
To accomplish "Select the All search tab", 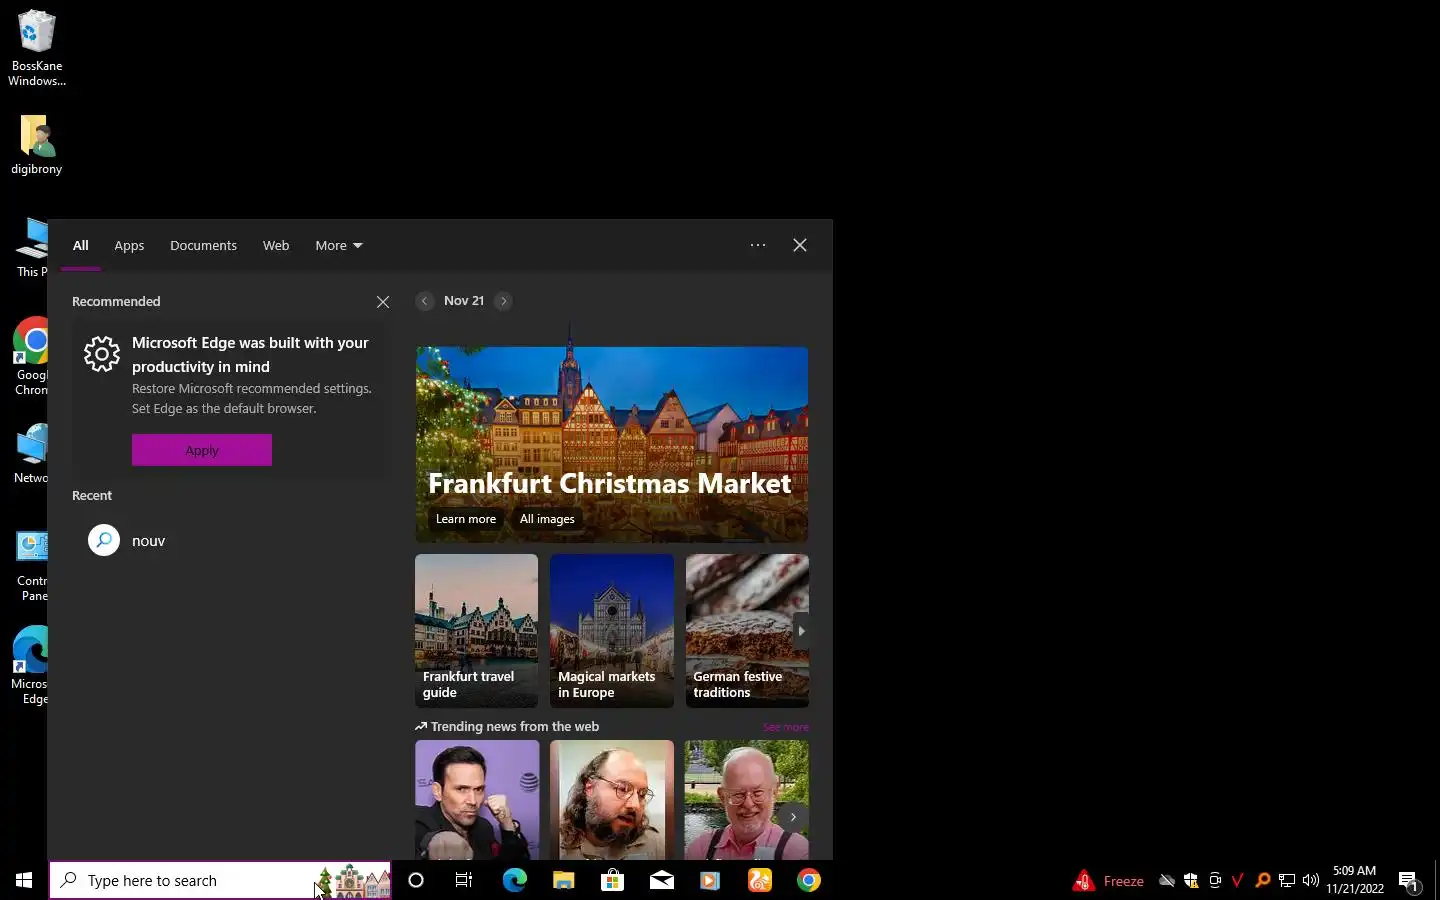I will coord(81,245).
